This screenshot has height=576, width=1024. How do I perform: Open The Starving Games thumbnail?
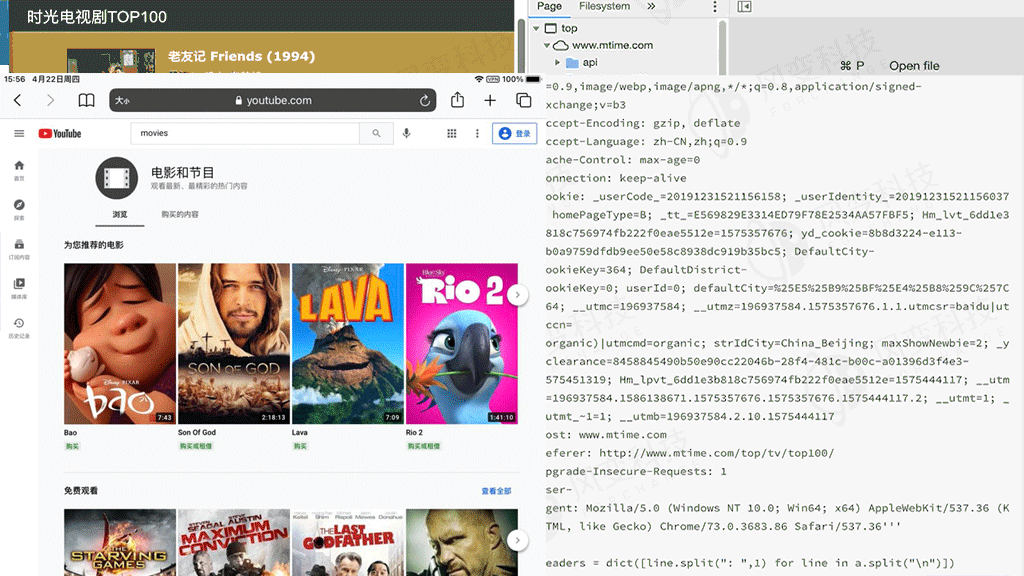click(120, 543)
